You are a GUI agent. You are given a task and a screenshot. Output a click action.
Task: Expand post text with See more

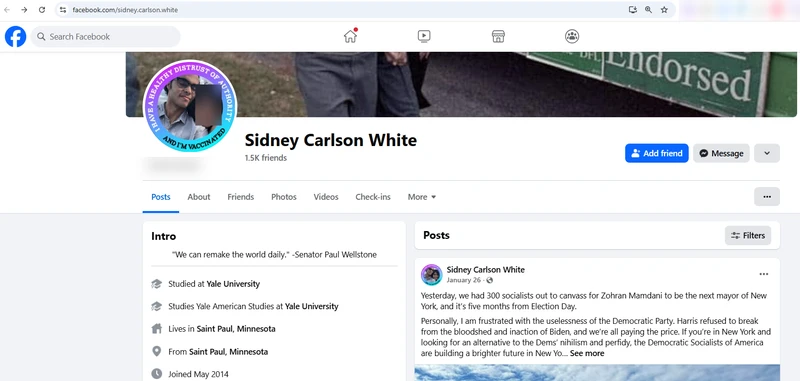587,353
